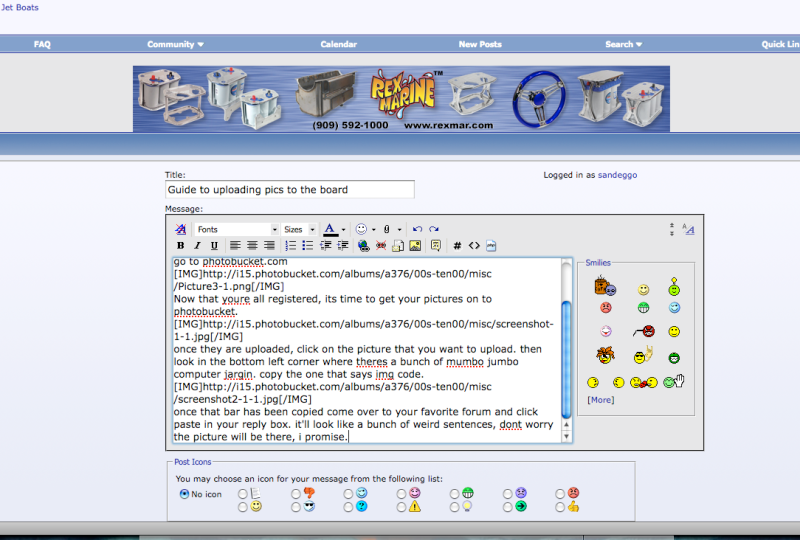This screenshot has height=540, width=800.
Task: Toggle bold formatting
Action: [x=180, y=246]
